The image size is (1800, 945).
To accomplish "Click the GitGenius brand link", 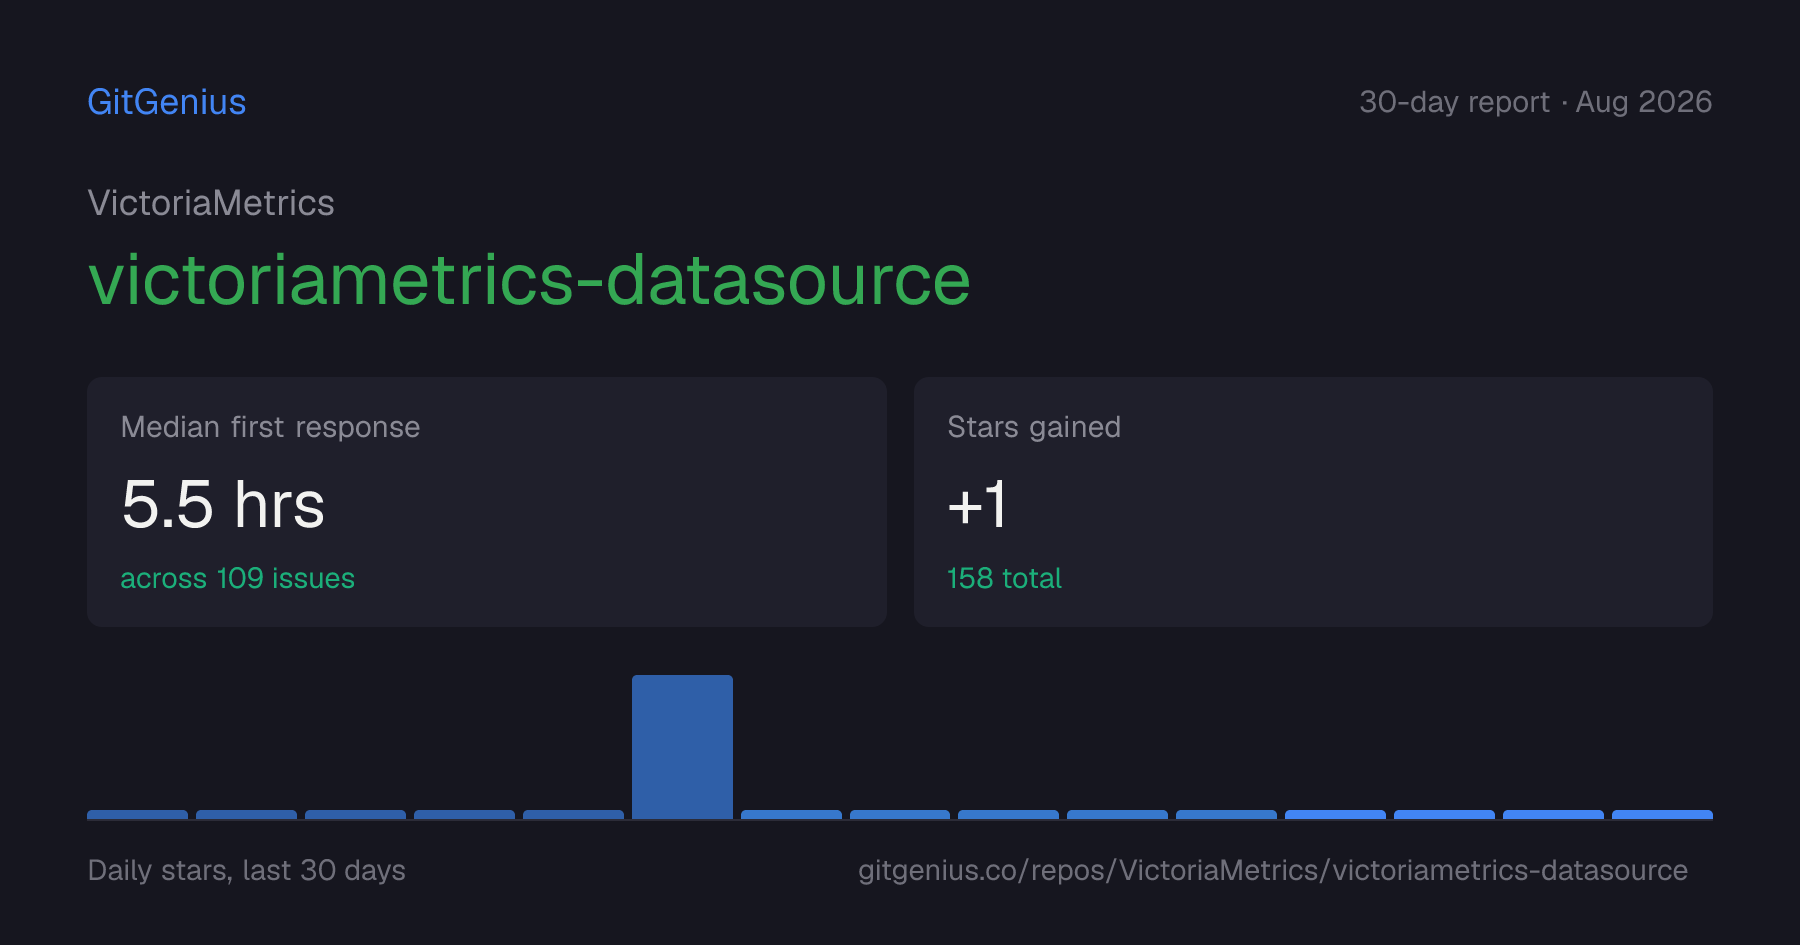I will point(167,102).
